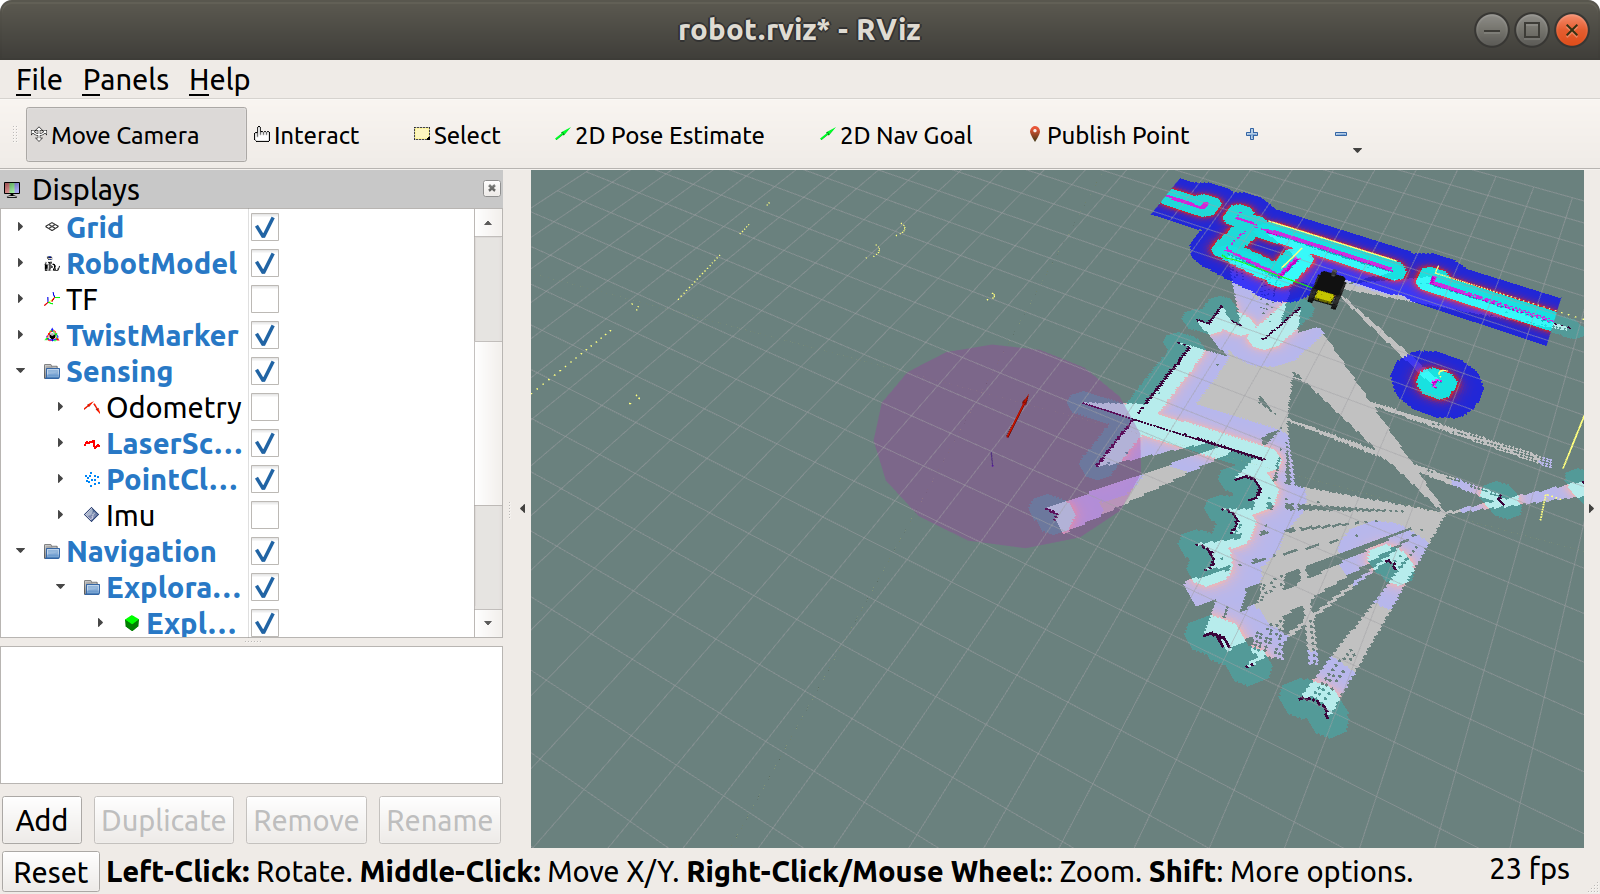
Task: Enable the Odometry checkbox
Action: coord(265,407)
